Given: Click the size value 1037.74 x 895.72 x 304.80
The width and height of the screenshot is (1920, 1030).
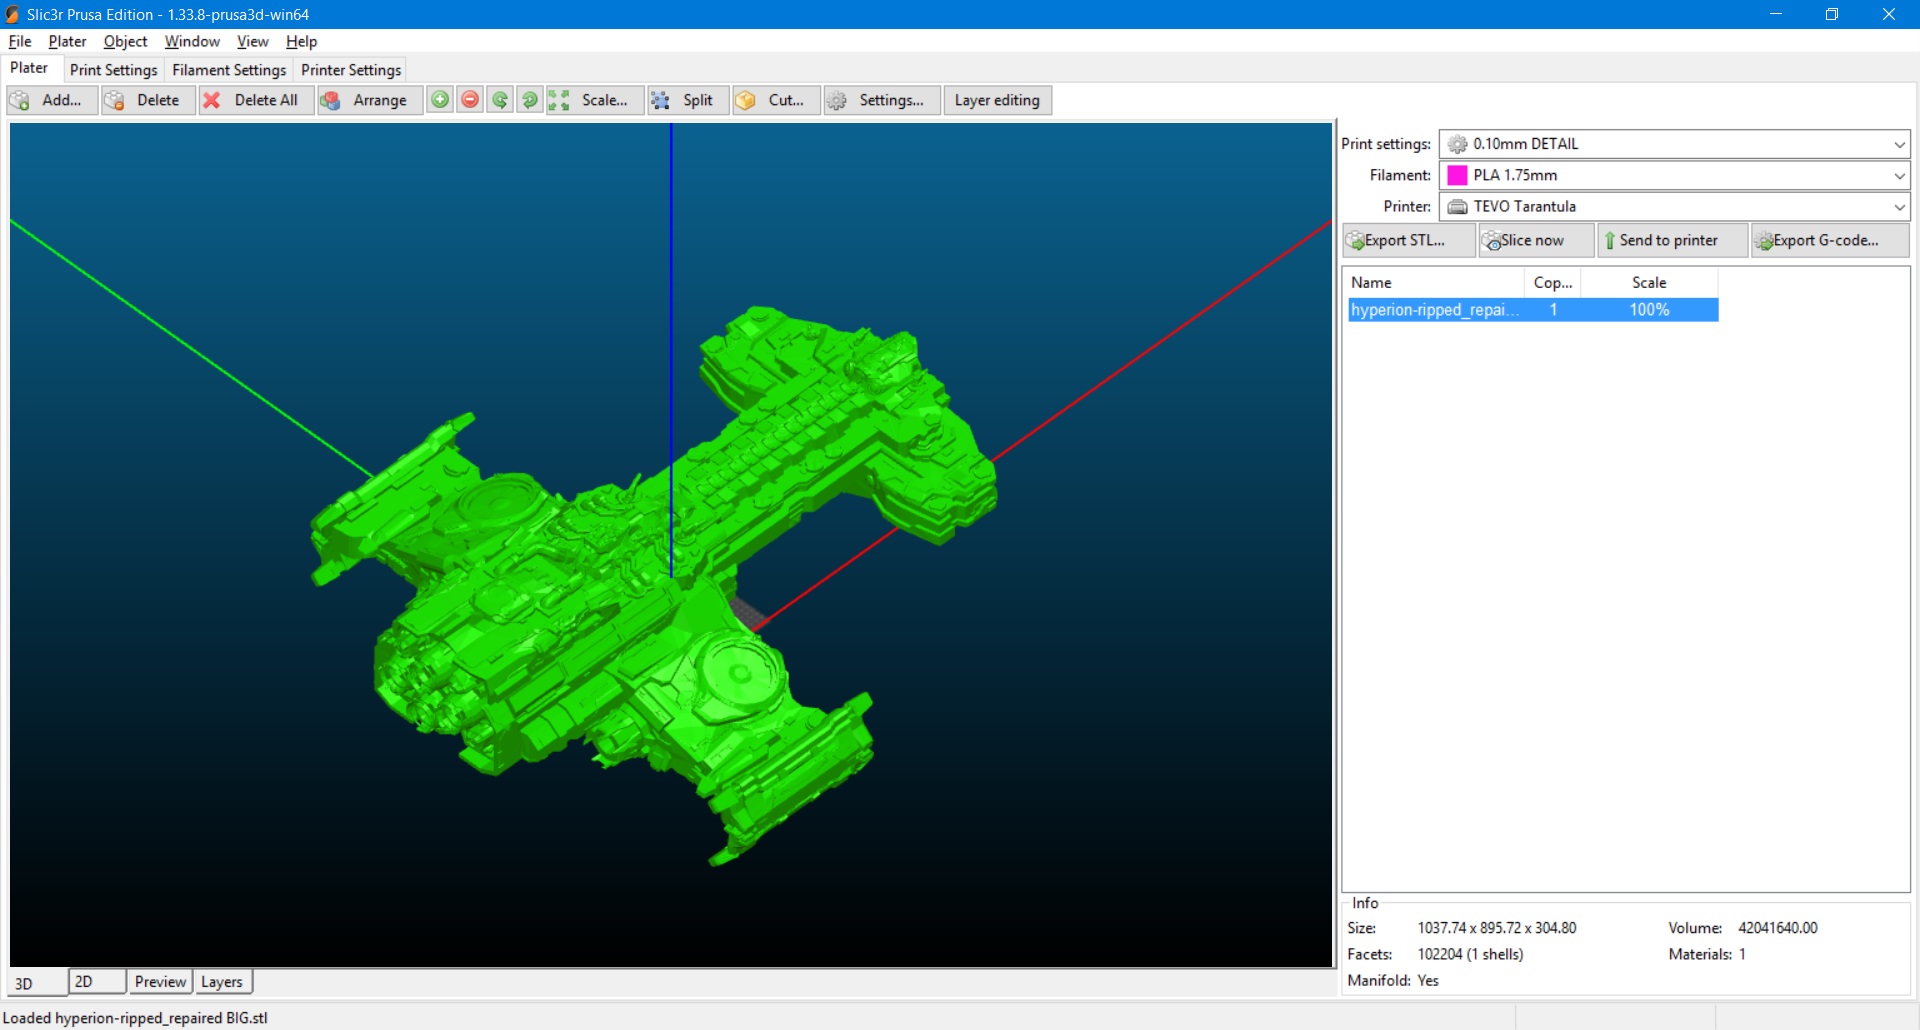Looking at the screenshot, I should tap(1496, 928).
